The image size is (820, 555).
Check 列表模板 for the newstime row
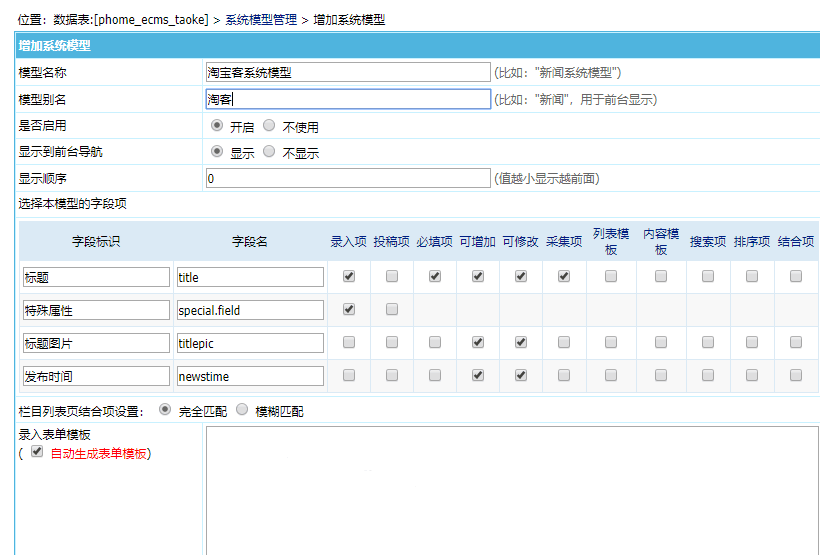pos(611,375)
